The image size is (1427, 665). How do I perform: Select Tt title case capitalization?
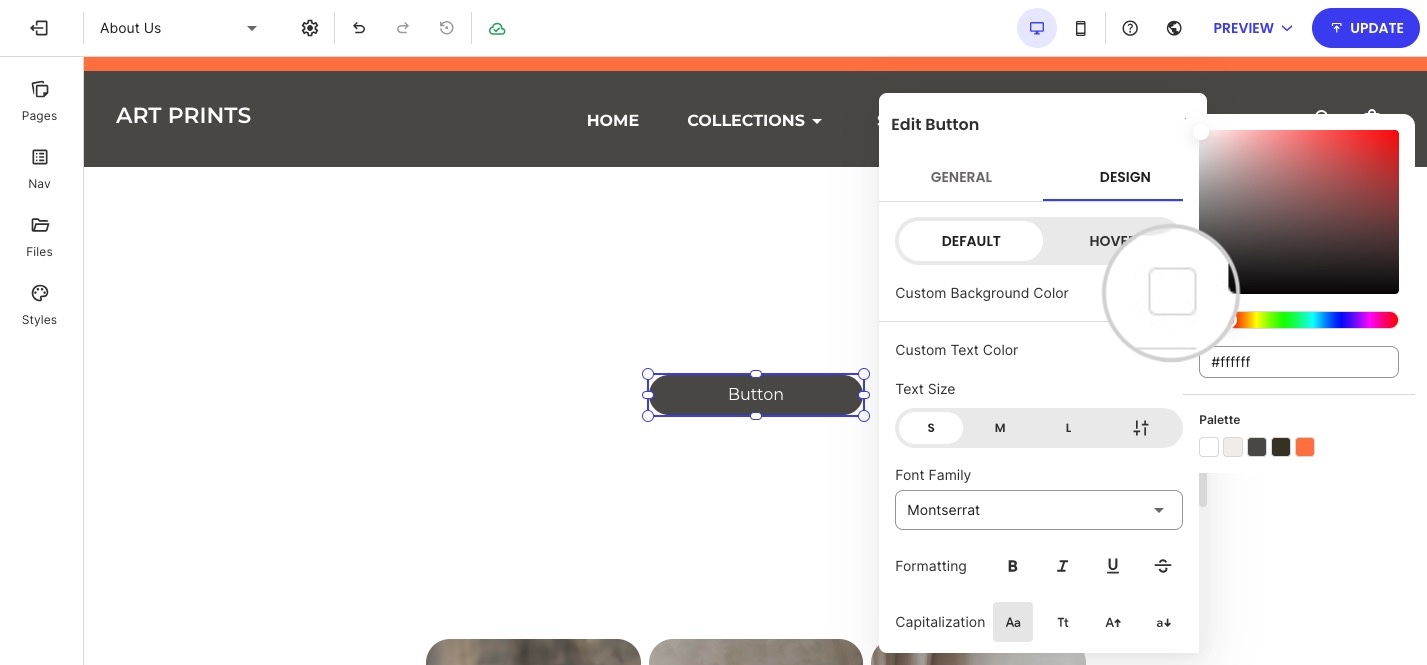point(1063,622)
